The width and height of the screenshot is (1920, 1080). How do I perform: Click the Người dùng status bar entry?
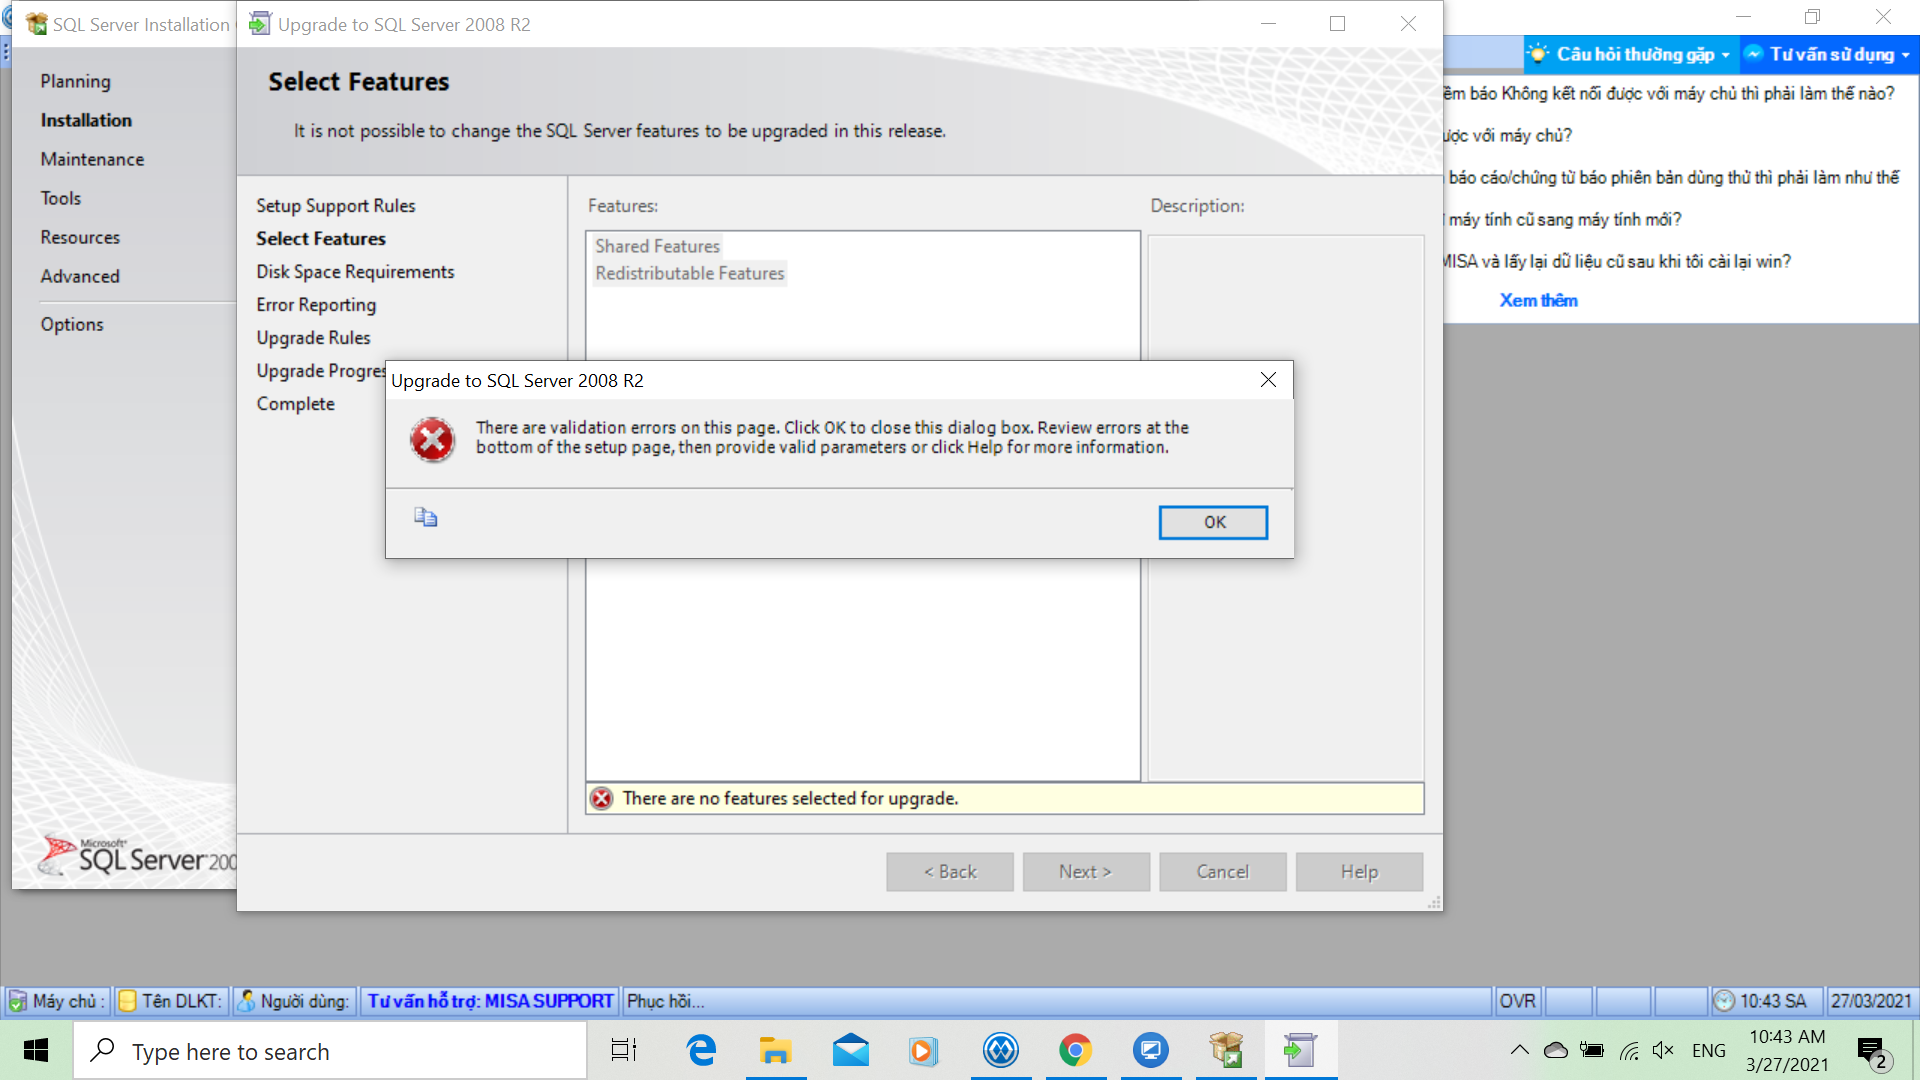(295, 1001)
